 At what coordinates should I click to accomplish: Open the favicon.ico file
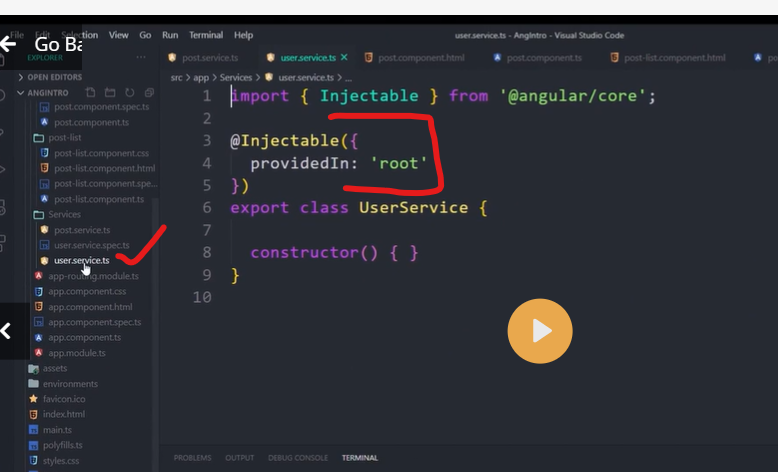(x=64, y=399)
